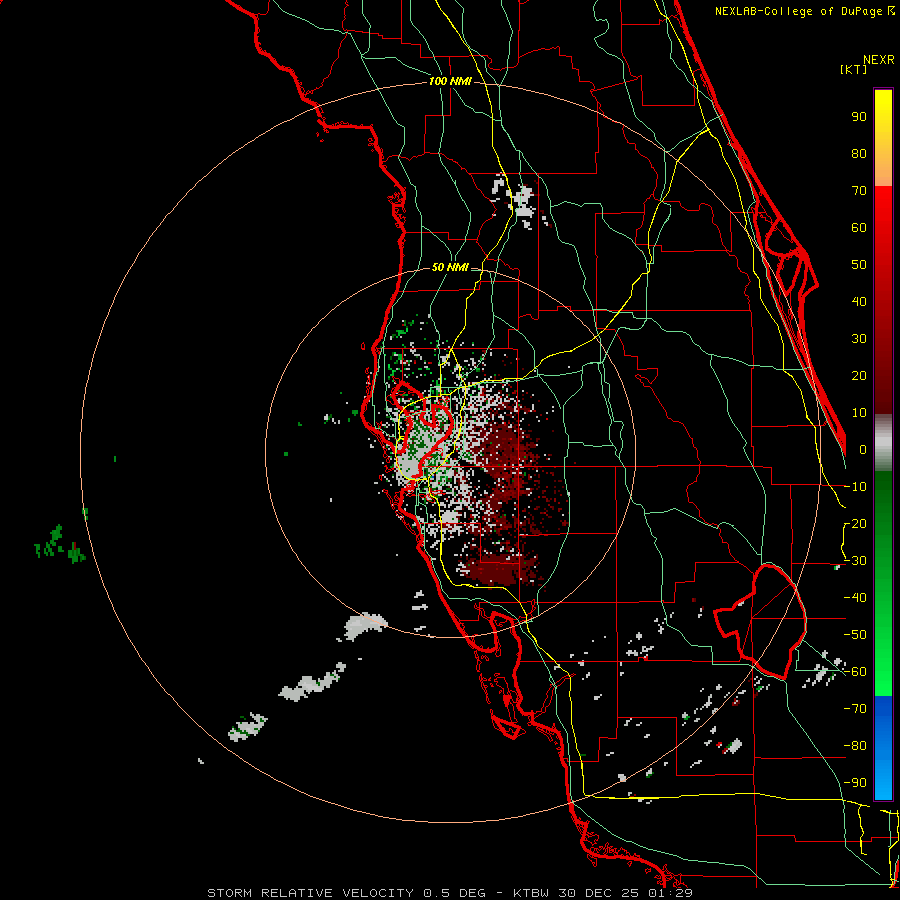The height and width of the screenshot is (900, 900).
Task: Click the -90 value on the velocity scale
Action: click(x=855, y=783)
